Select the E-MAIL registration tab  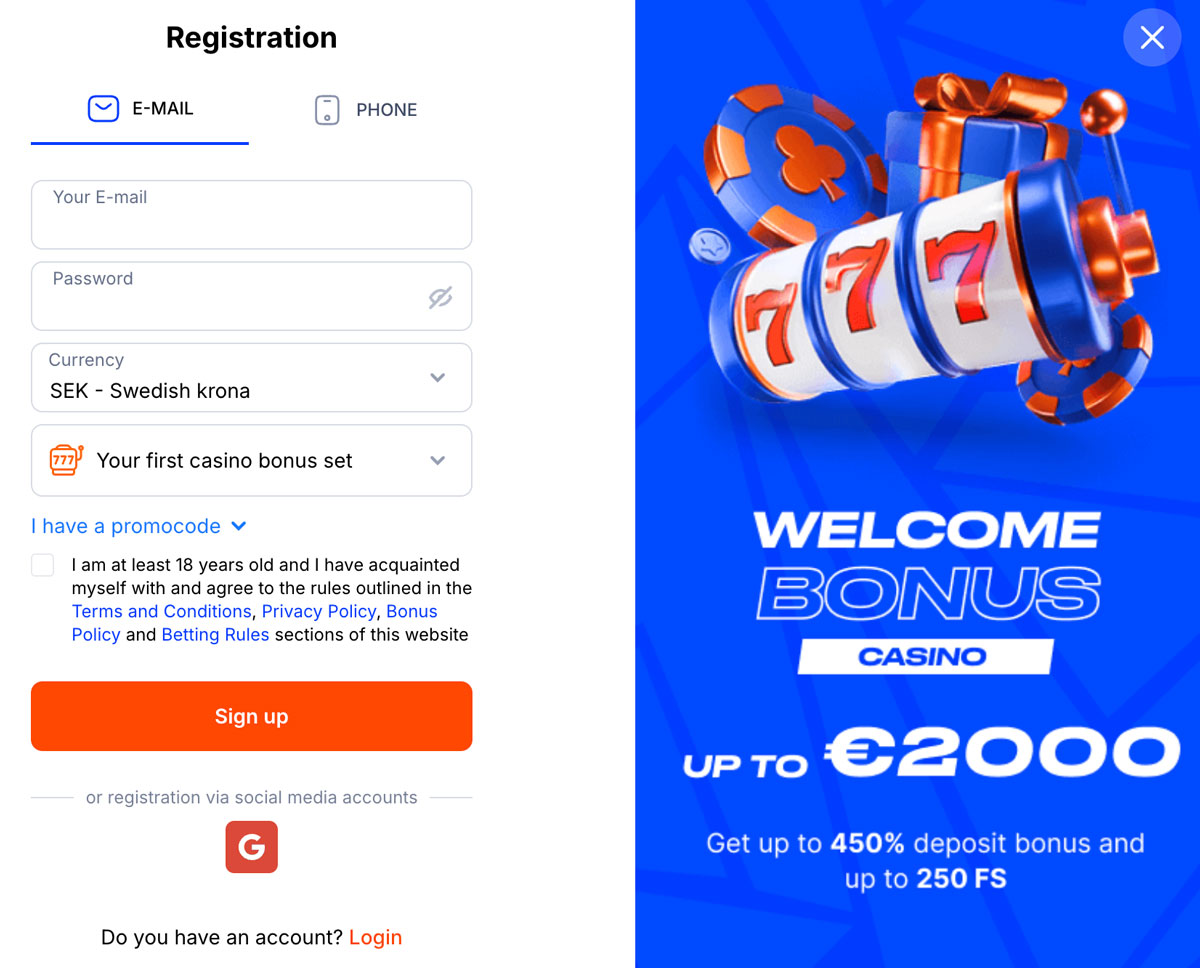[140, 109]
